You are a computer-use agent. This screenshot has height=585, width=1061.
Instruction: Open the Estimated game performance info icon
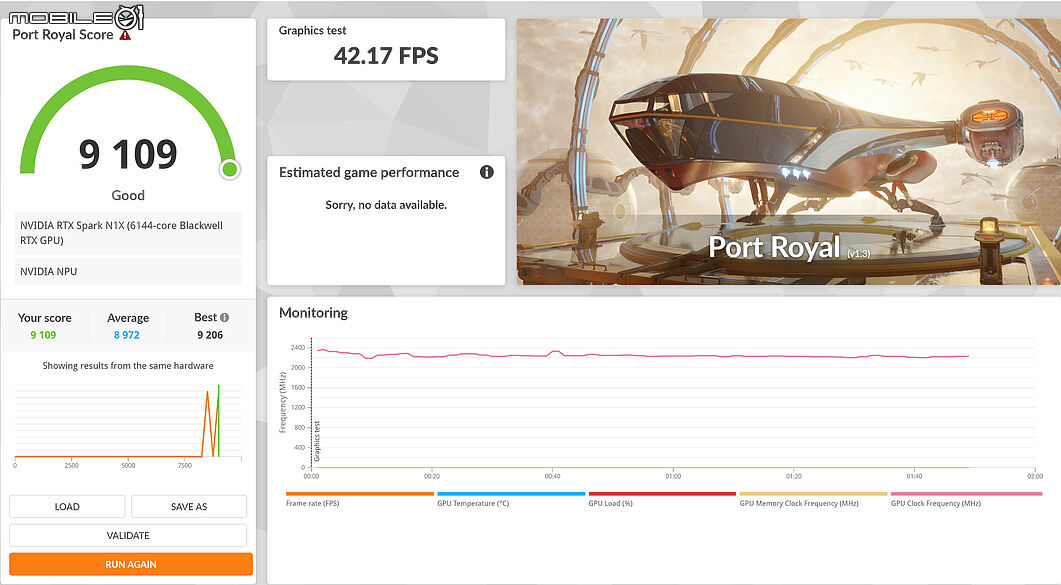pyautogui.click(x=487, y=172)
